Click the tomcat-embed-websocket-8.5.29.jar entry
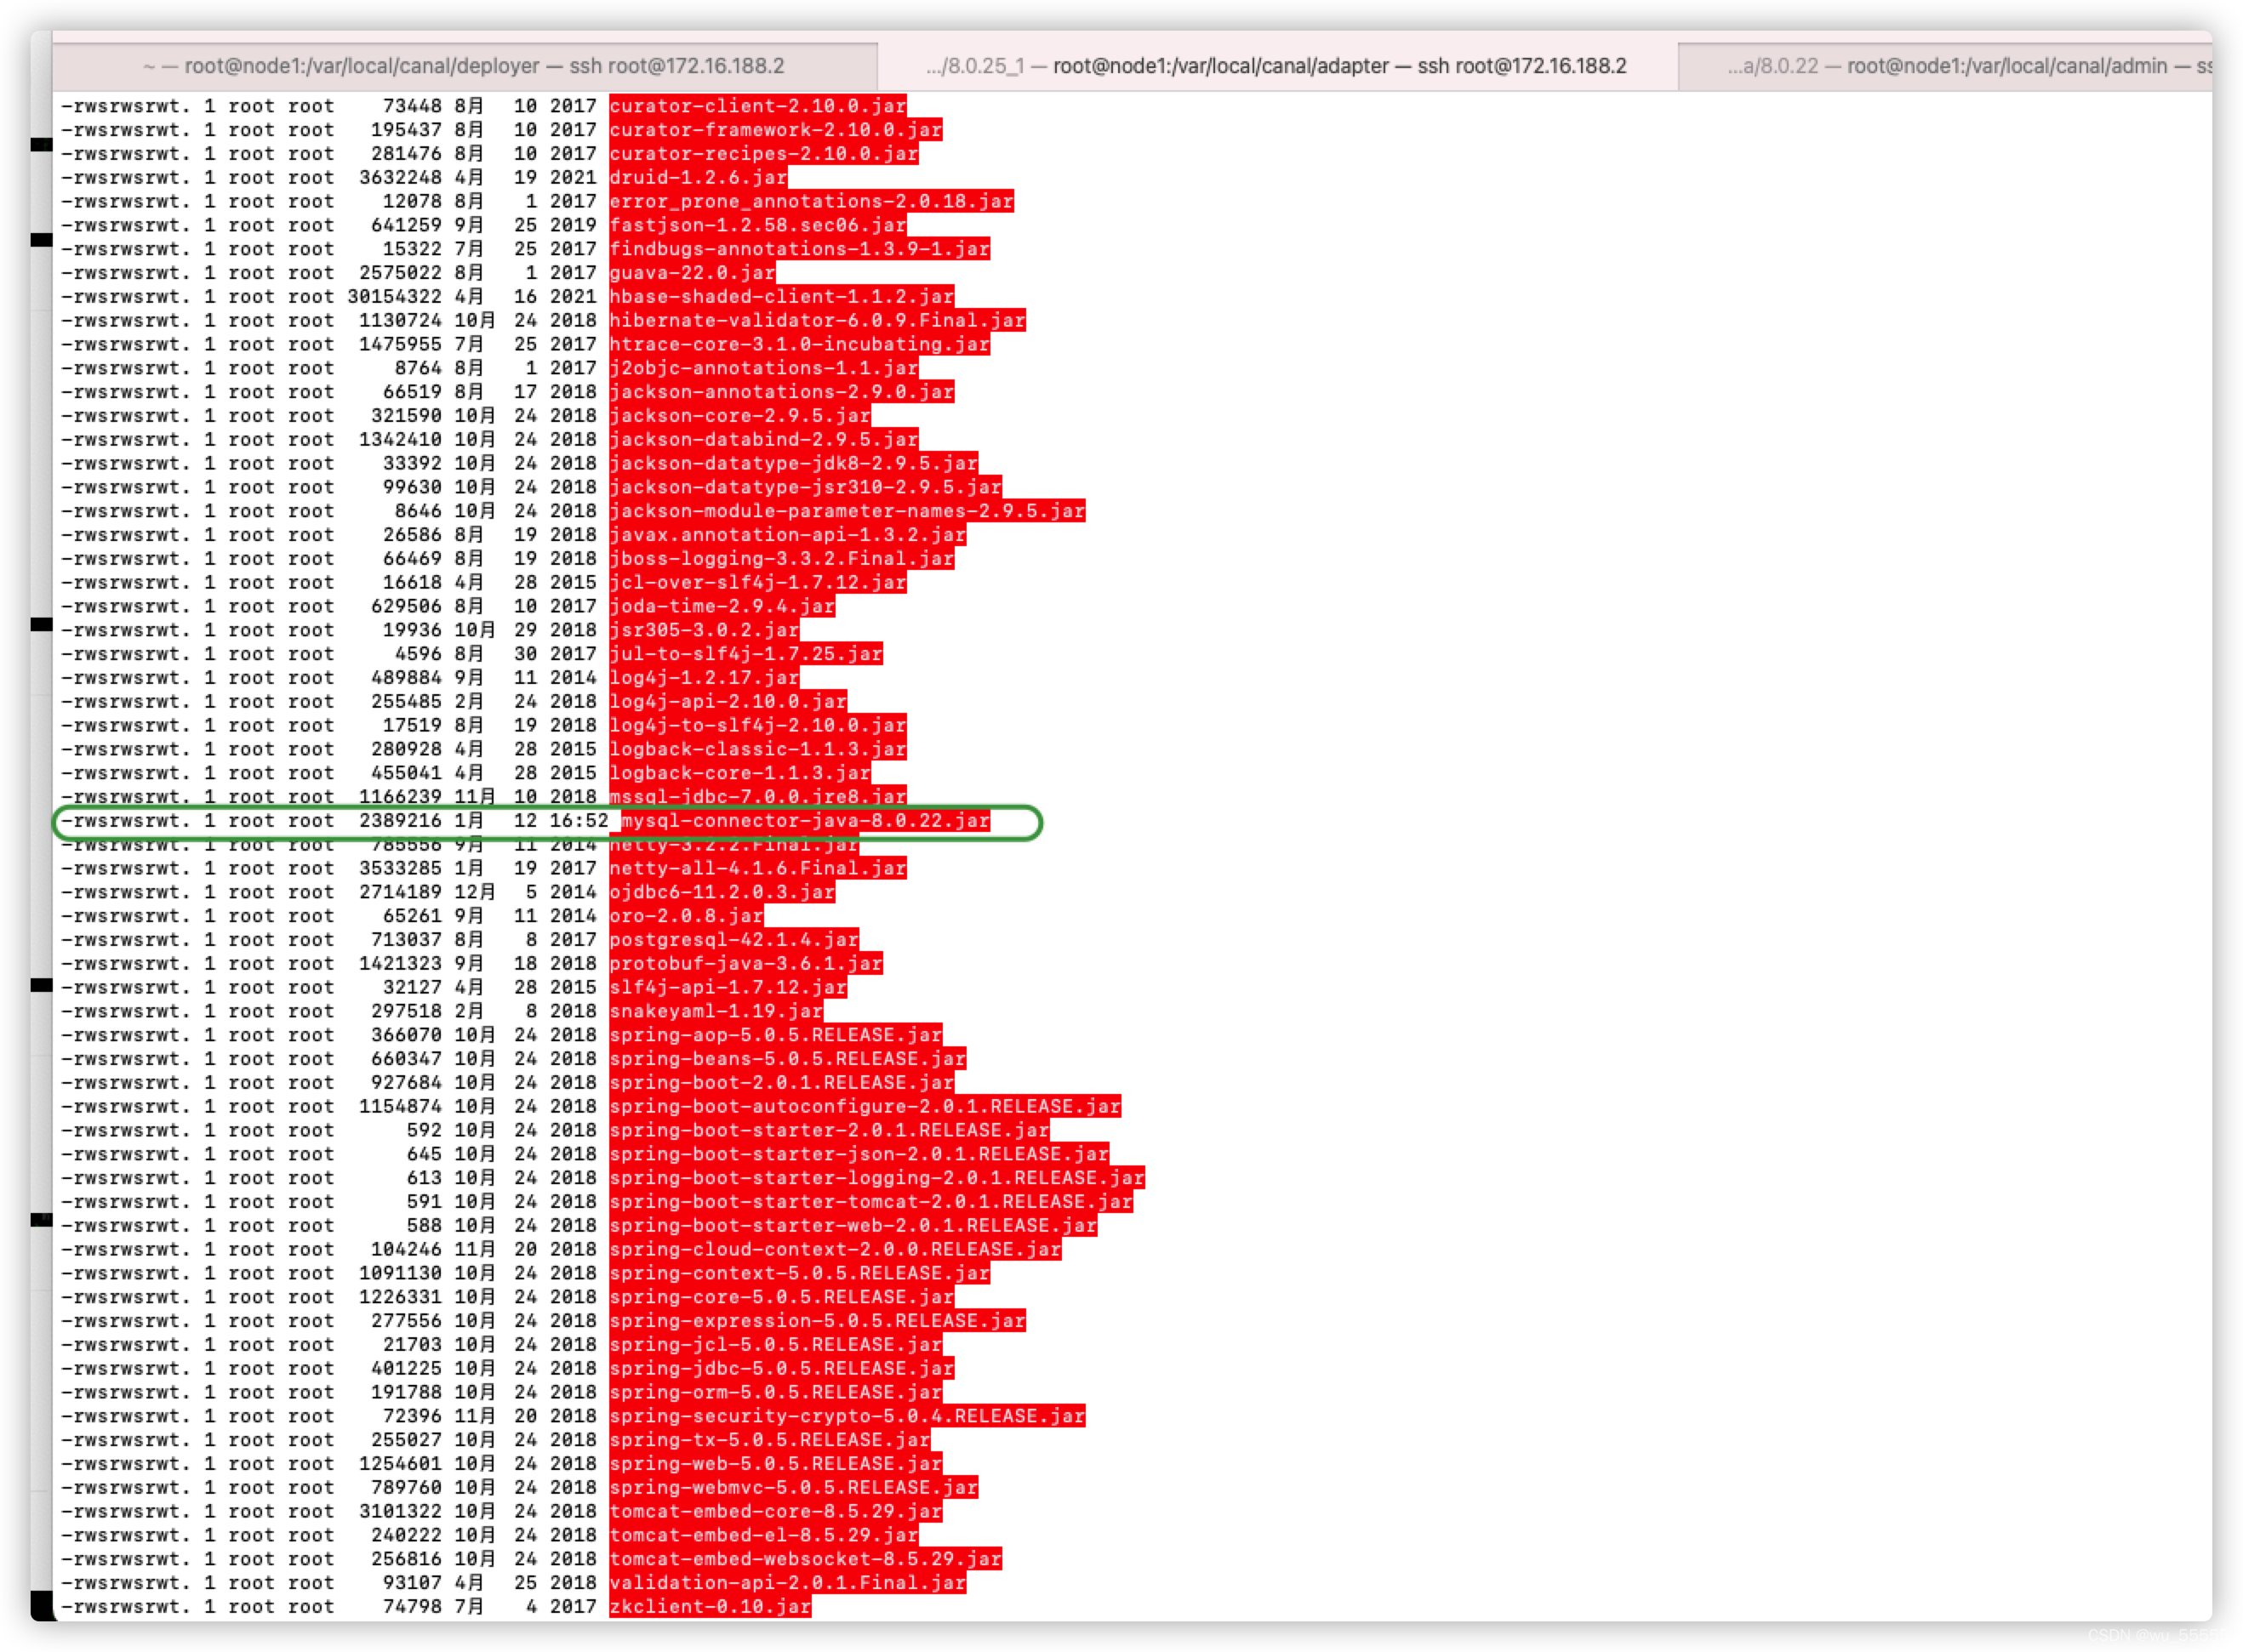Screen dimensions: 2243x1652 (x=805, y=1559)
